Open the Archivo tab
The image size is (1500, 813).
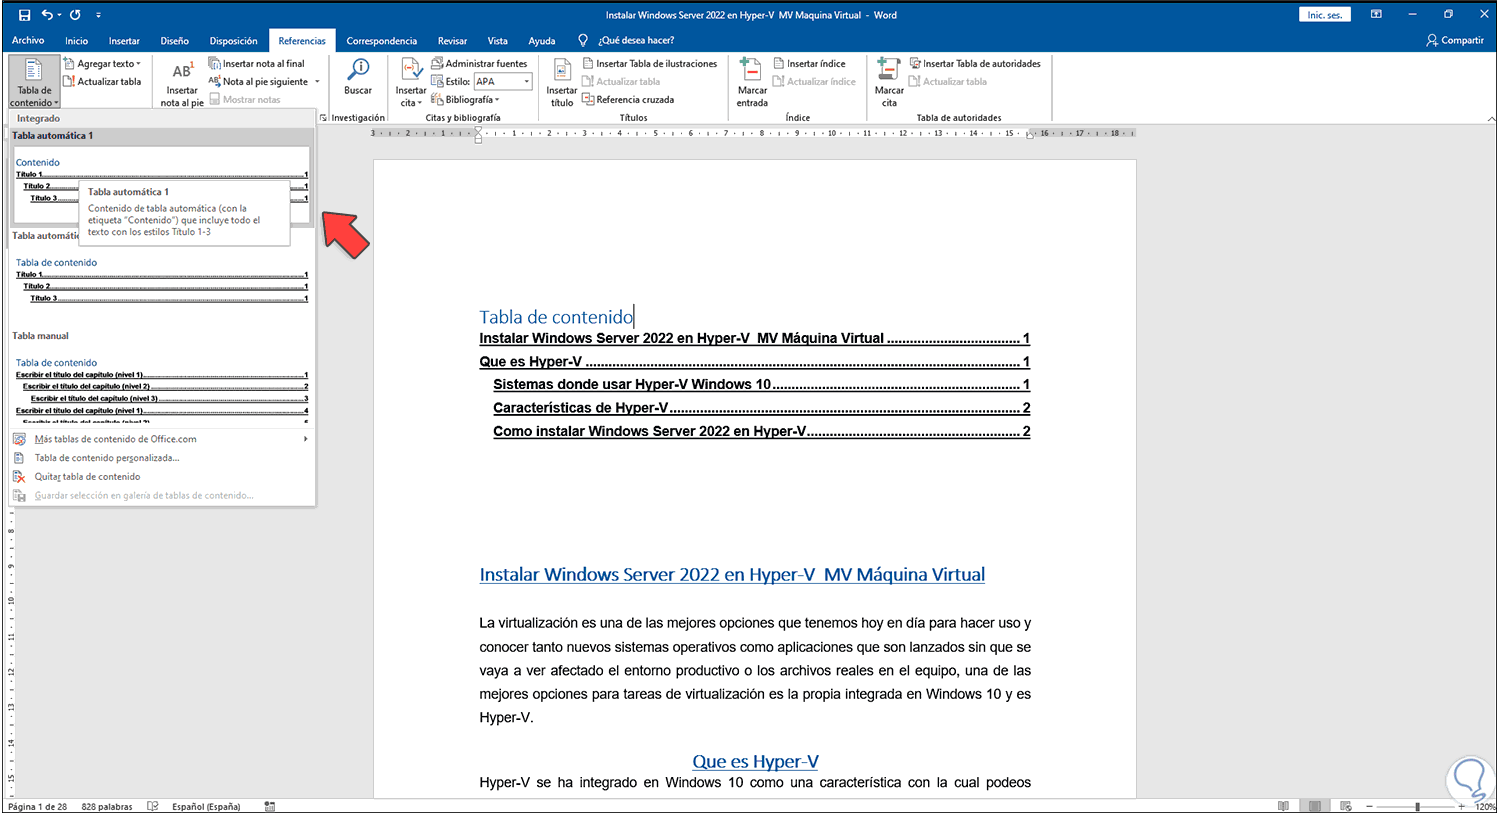[x=28, y=41]
